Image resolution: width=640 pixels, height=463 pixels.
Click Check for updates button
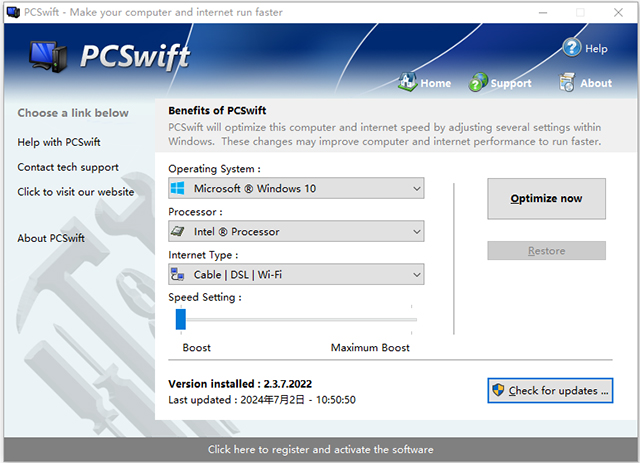coord(550,391)
